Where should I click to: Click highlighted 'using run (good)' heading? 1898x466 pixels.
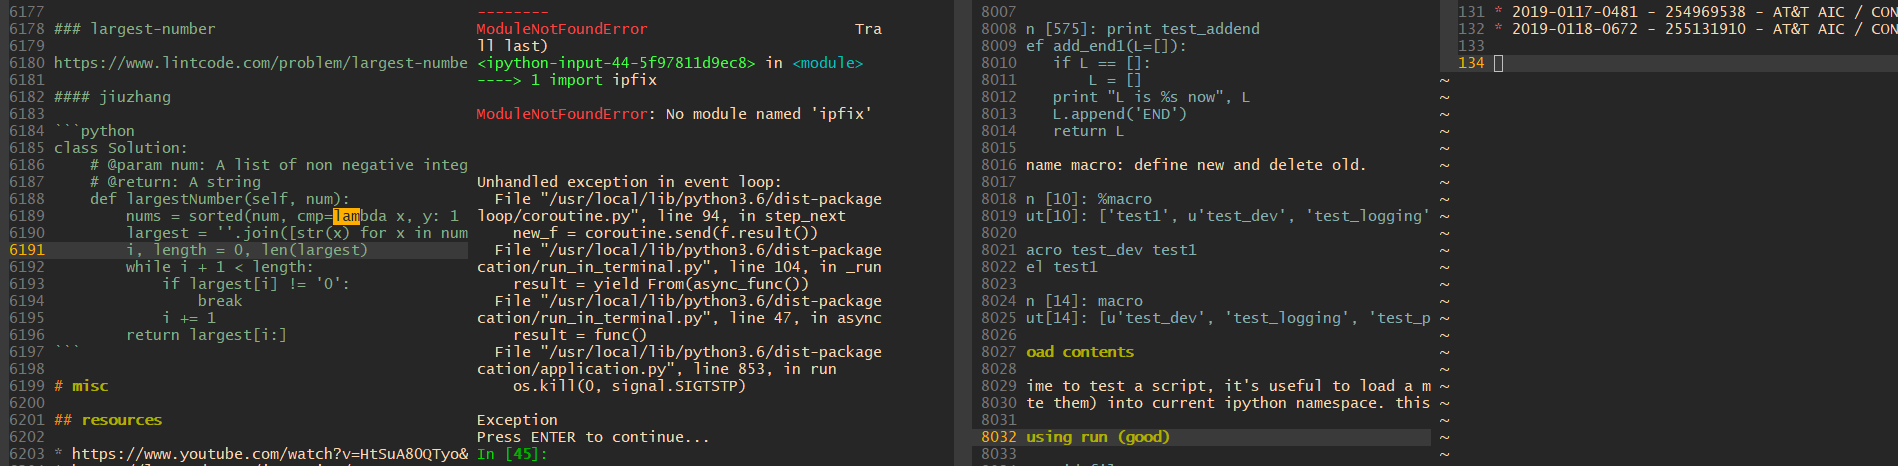pyautogui.click(x=1098, y=437)
